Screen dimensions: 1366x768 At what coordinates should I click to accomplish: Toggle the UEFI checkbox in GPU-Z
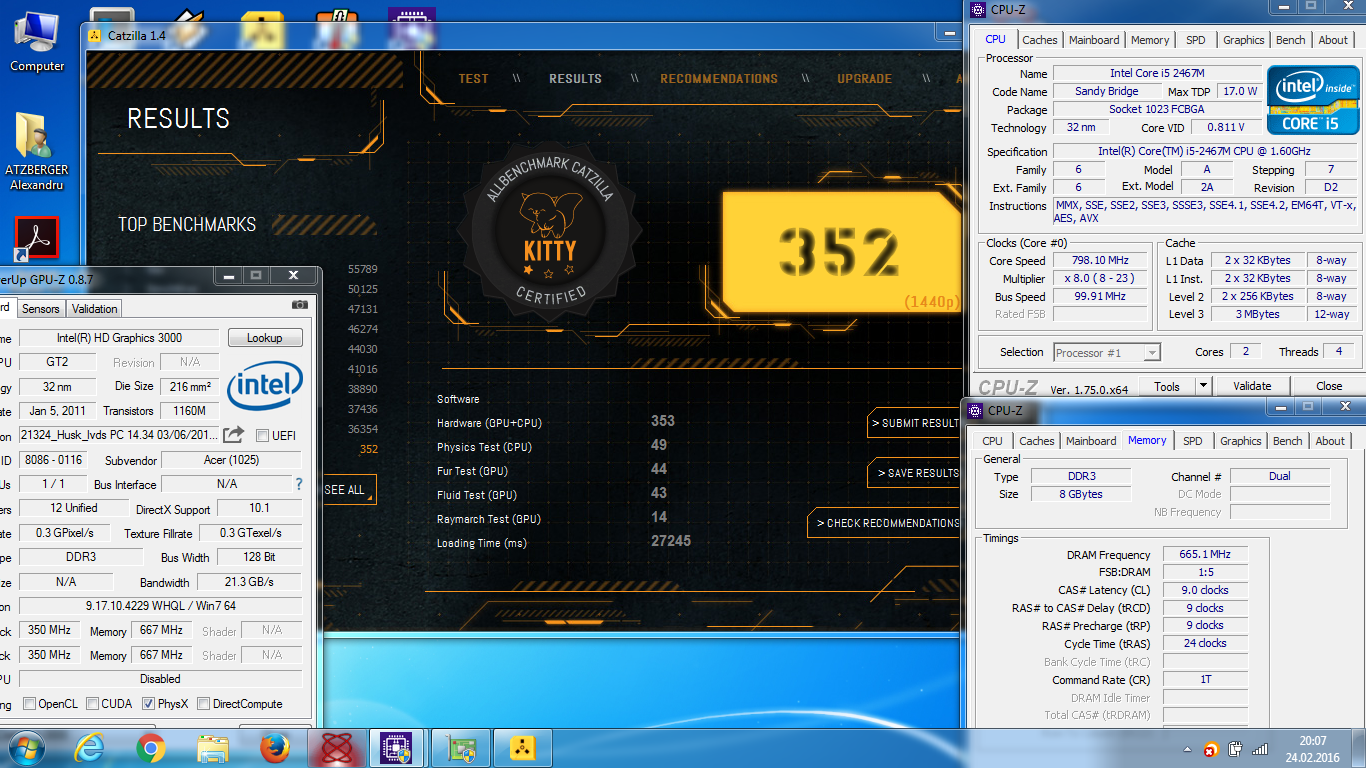pyautogui.click(x=262, y=435)
